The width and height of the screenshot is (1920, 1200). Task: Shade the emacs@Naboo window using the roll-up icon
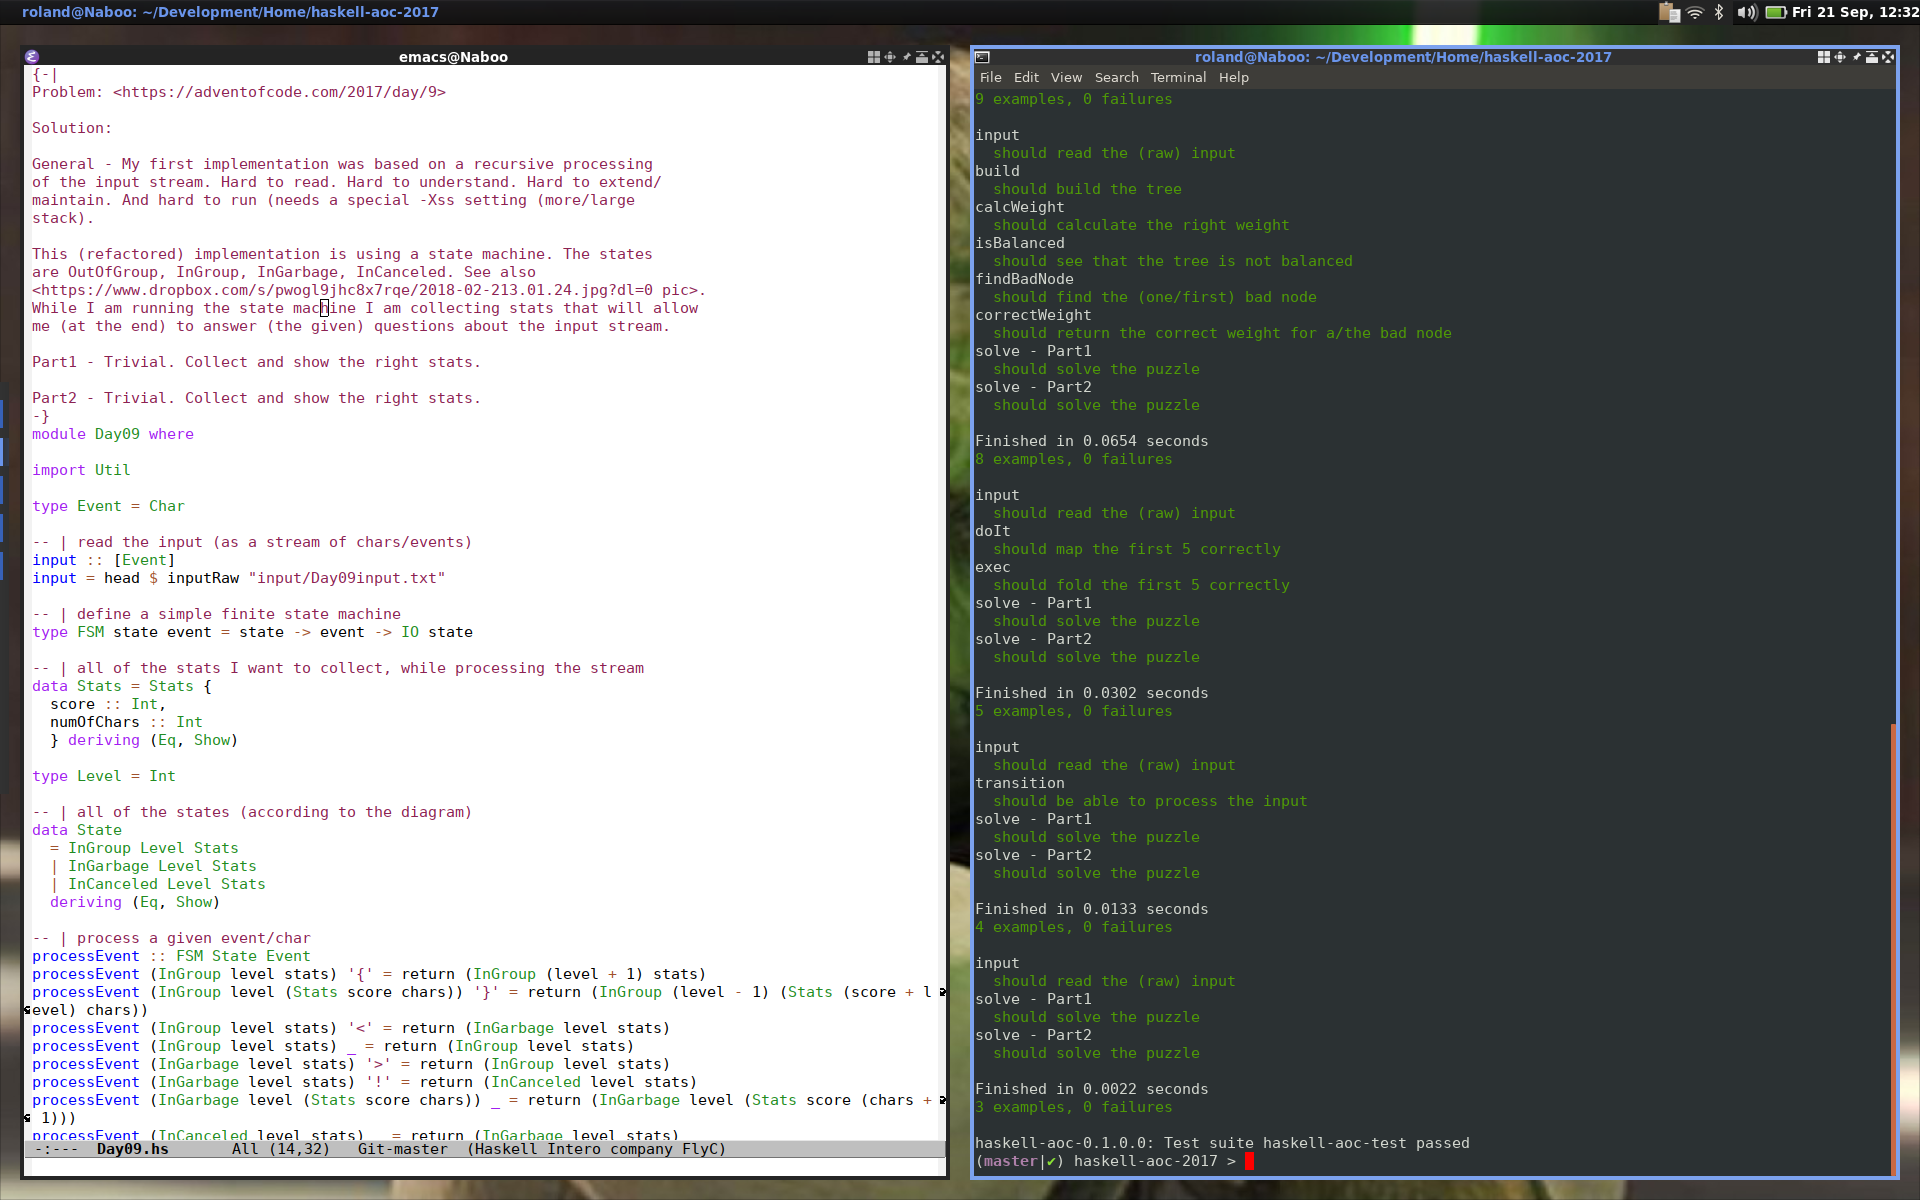point(922,57)
